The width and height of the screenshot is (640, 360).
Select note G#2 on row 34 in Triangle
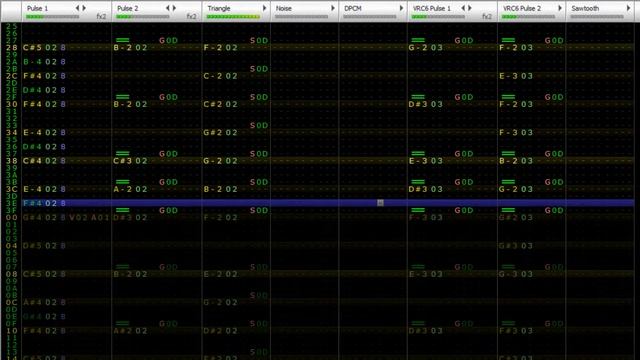213,132
